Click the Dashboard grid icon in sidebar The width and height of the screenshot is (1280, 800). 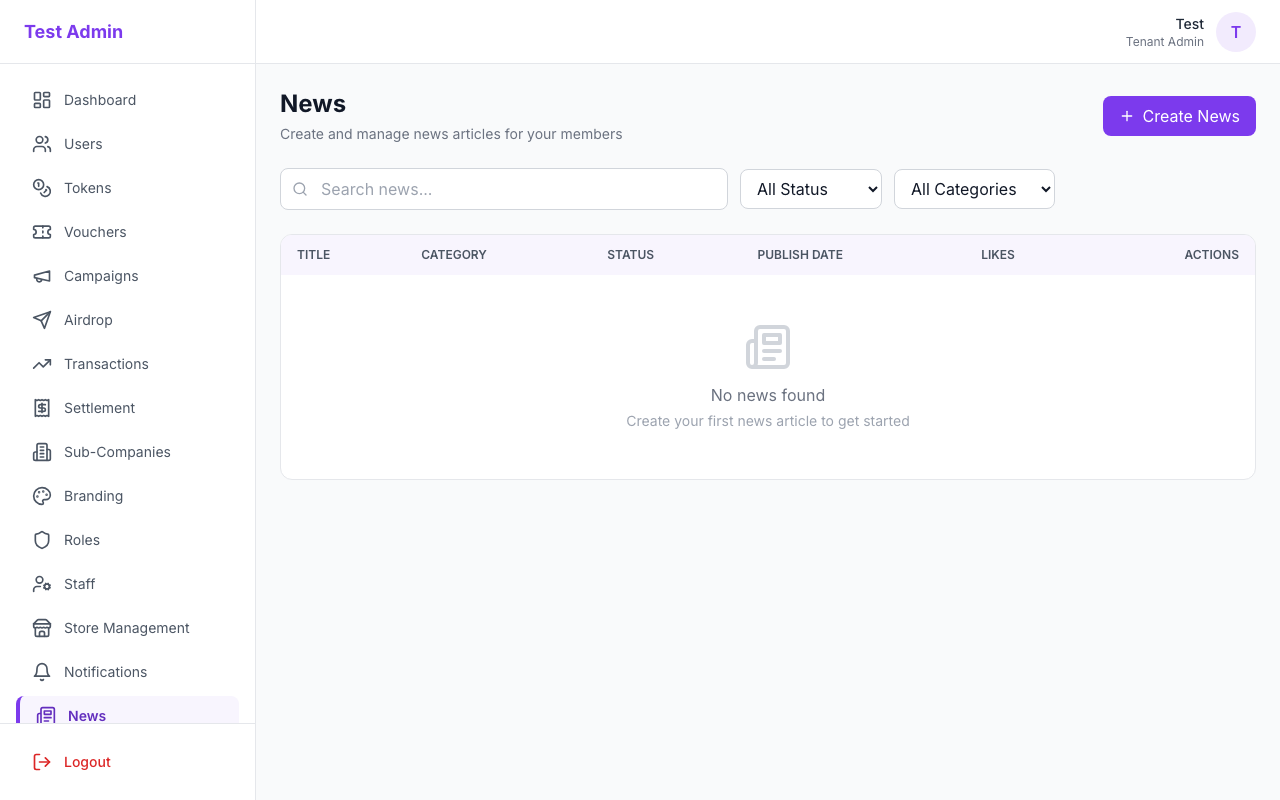42,100
